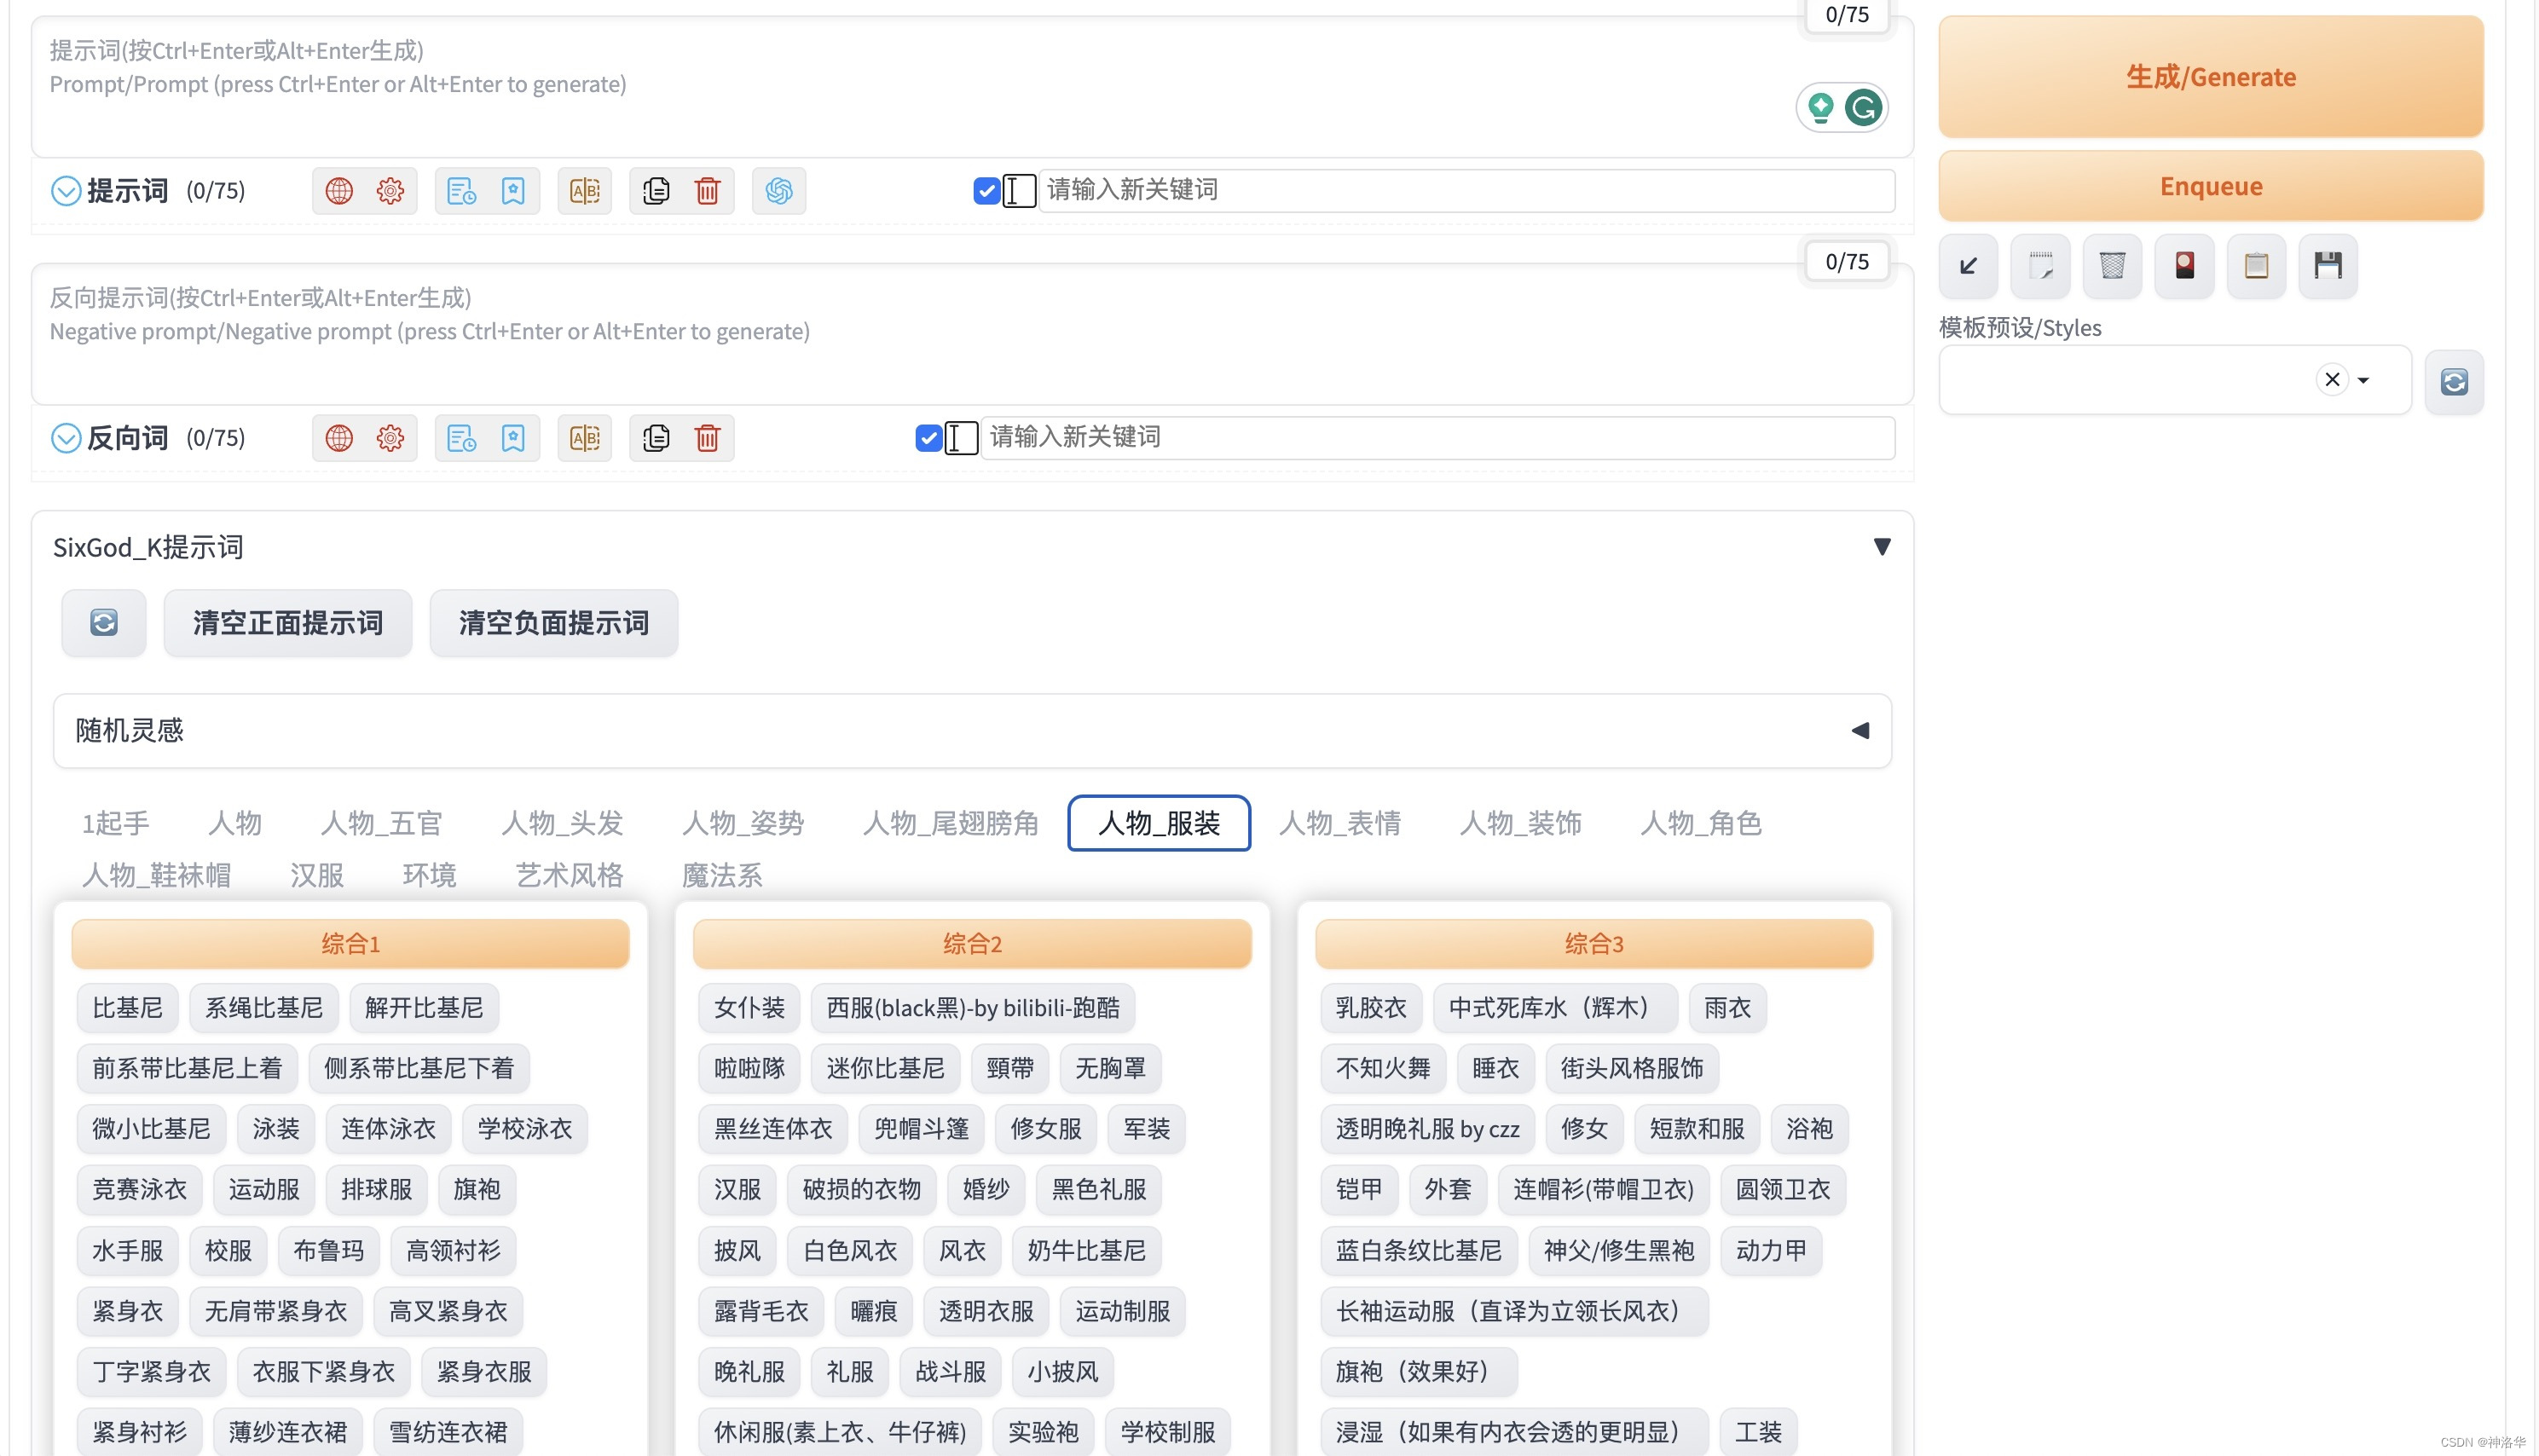Focus the negative prompt text area
The height and width of the screenshot is (1456, 2539).
(x=972, y=334)
